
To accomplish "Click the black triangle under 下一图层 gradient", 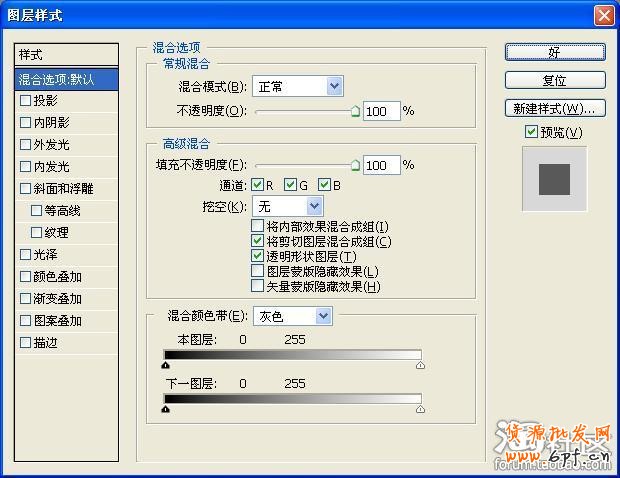I will pyautogui.click(x=166, y=408).
